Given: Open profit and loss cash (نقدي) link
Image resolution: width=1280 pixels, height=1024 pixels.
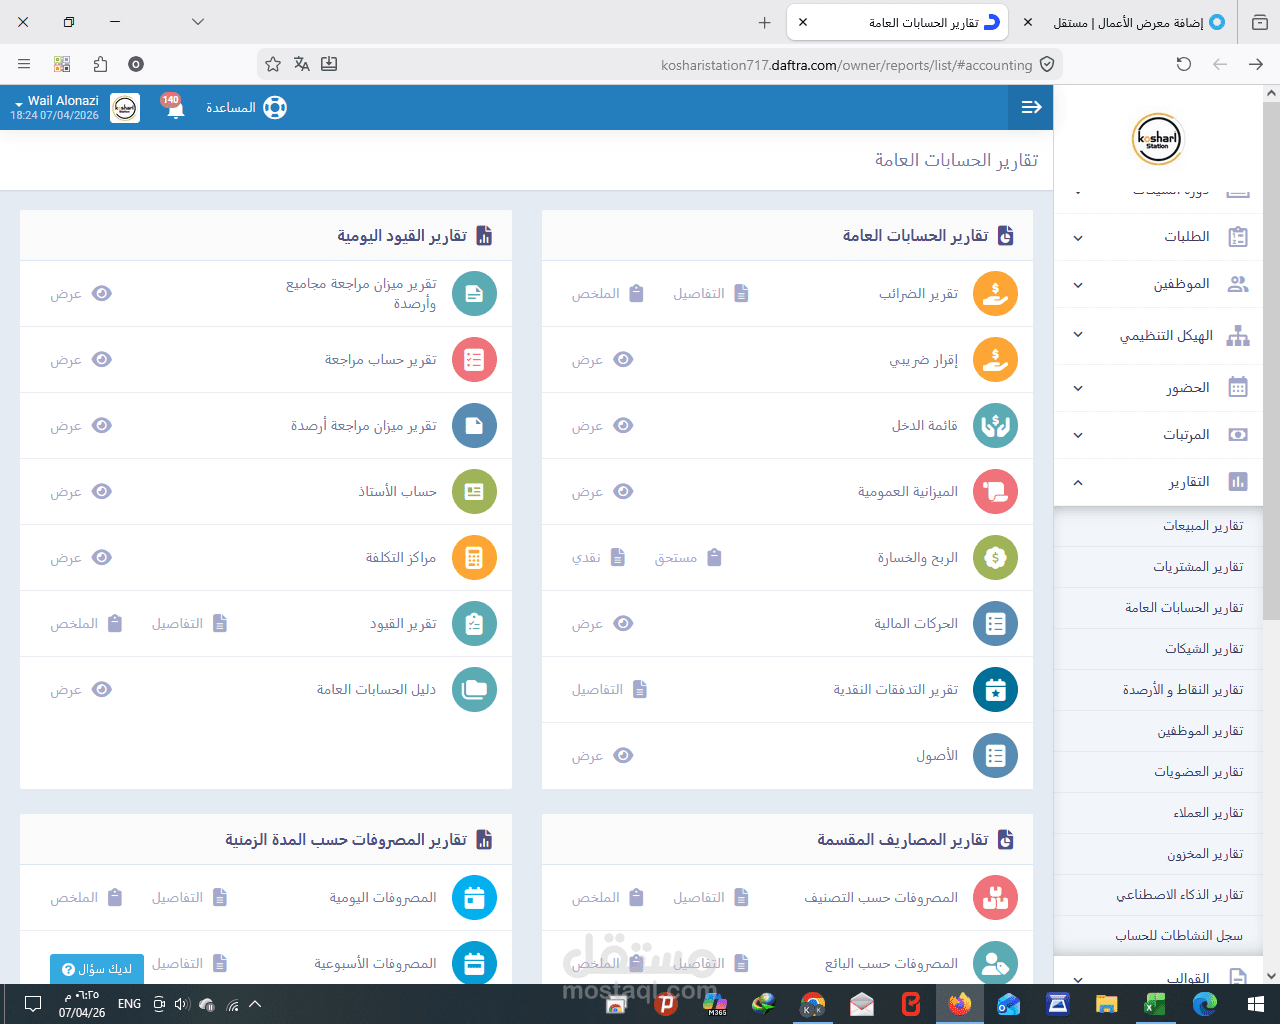Looking at the screenshot, I should (x=599, y=558).
